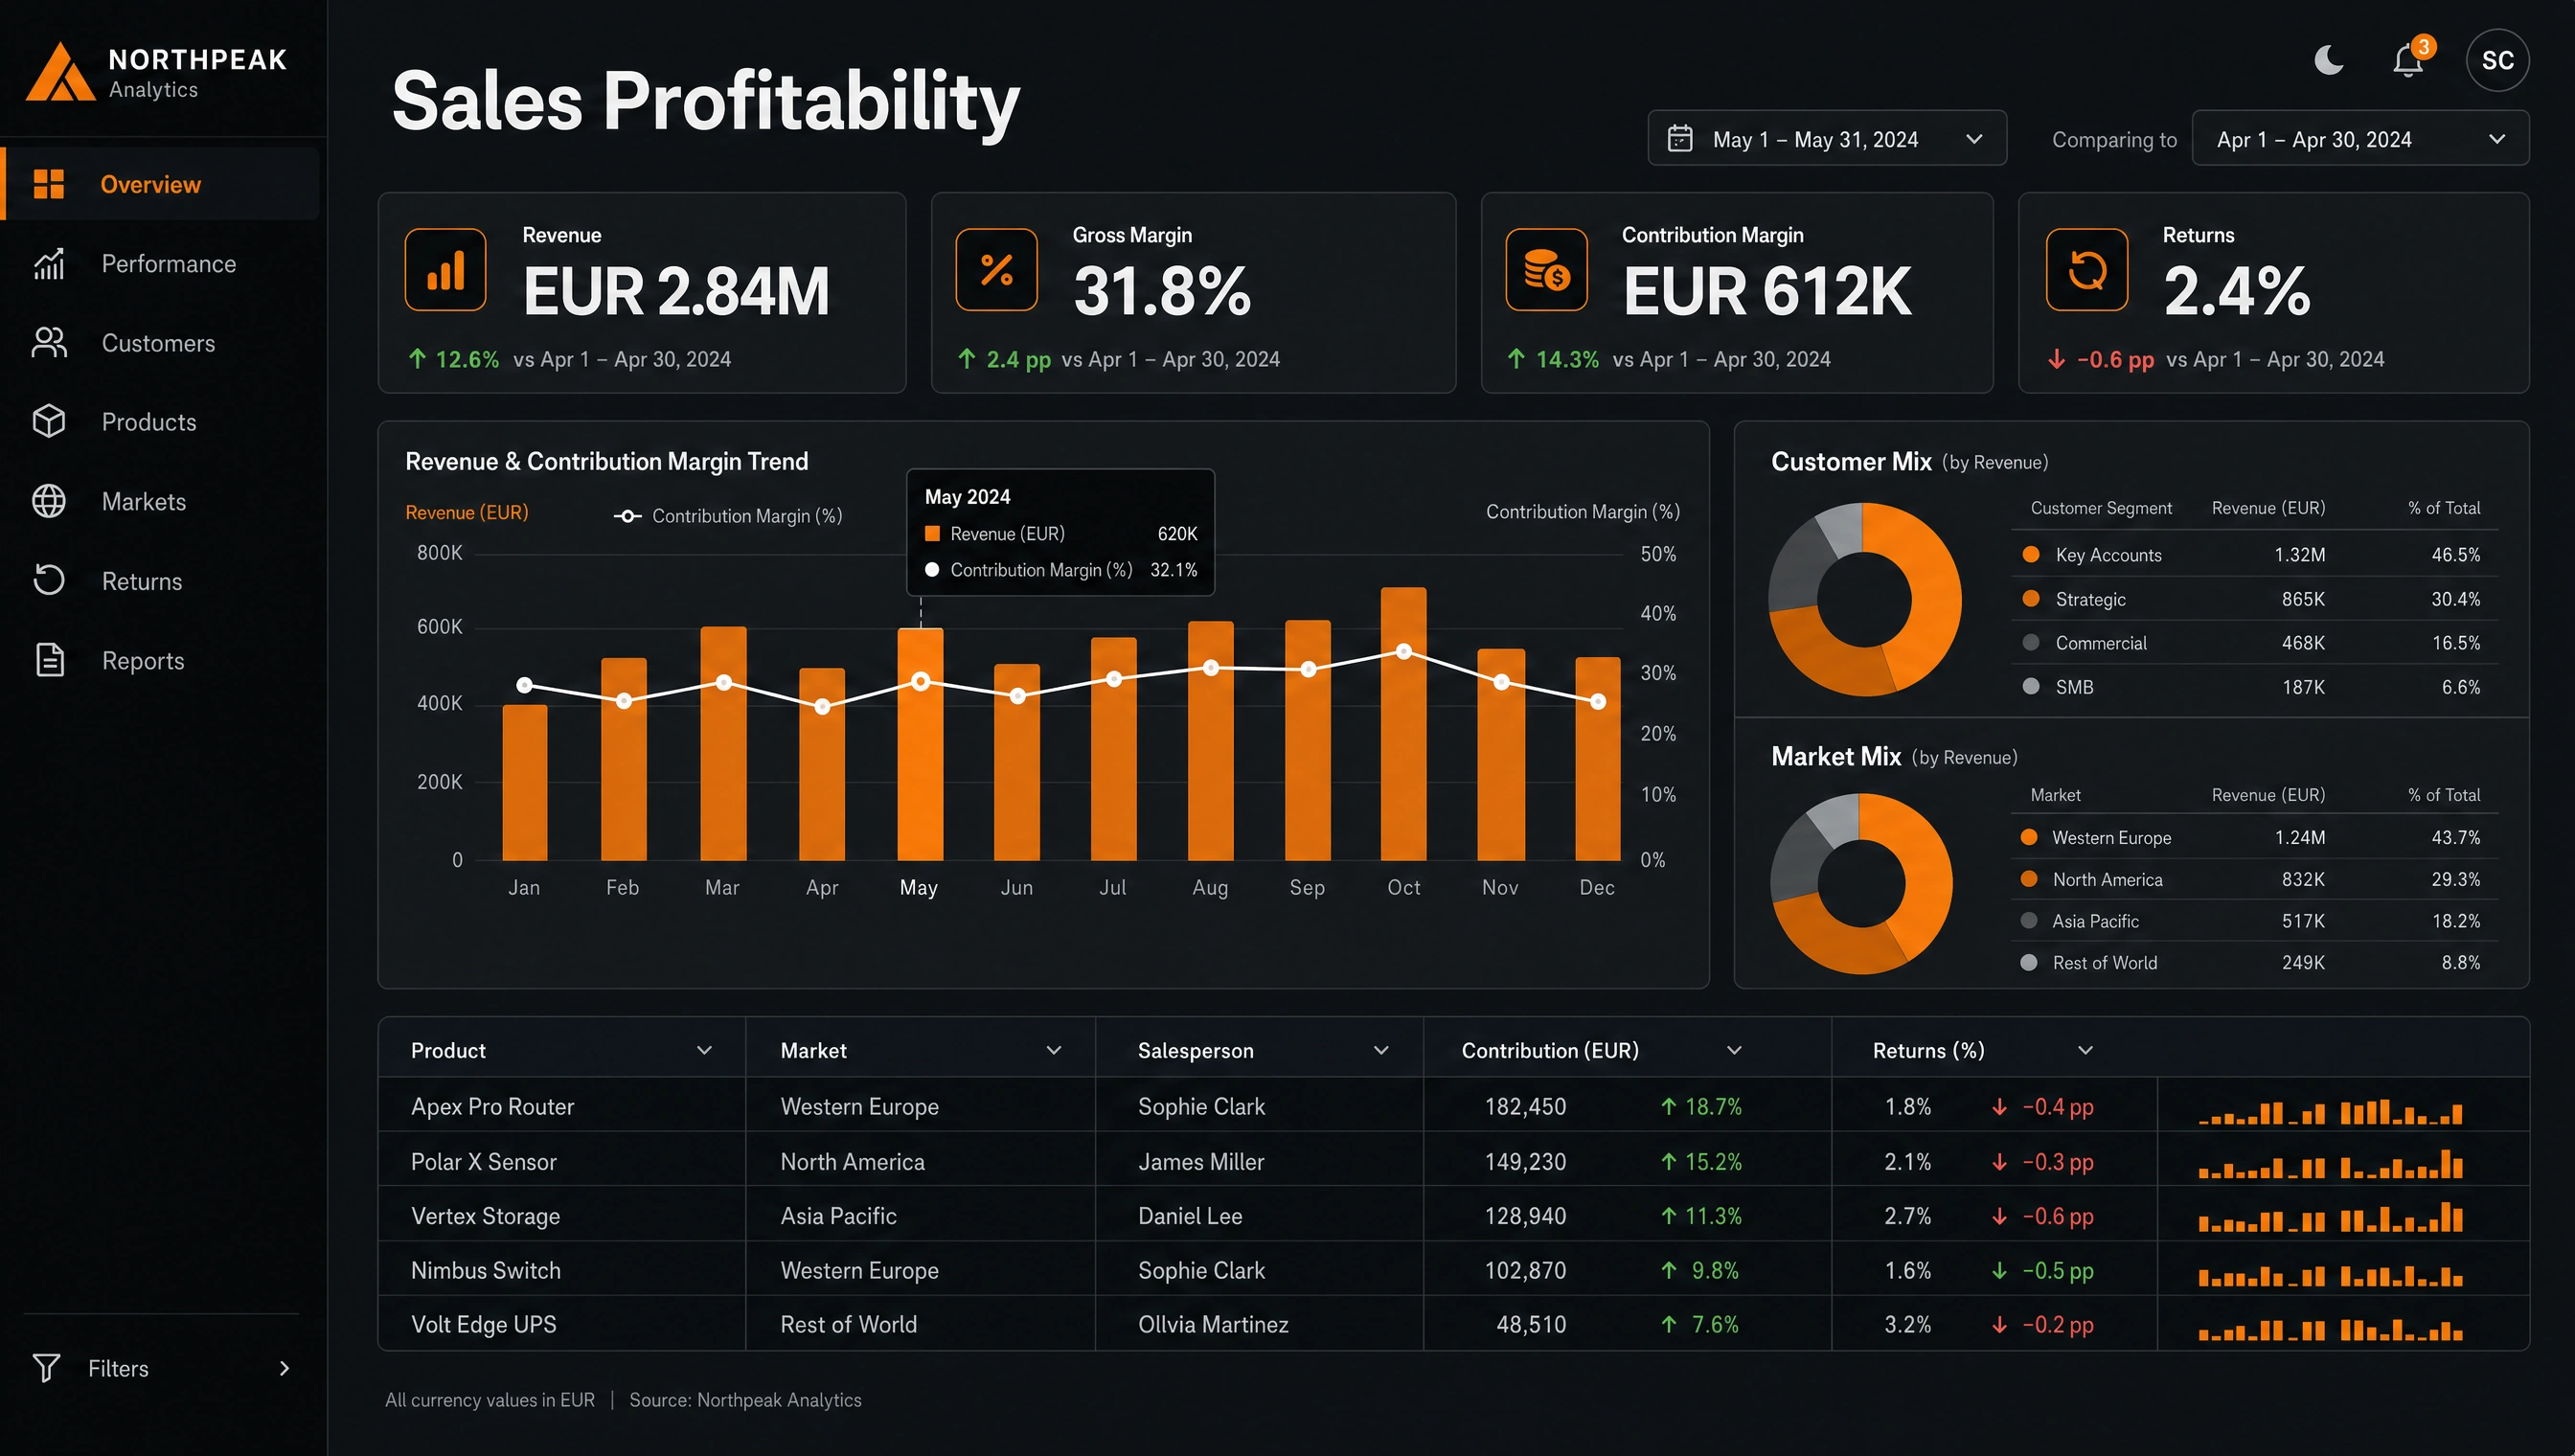Open notifications from the bell icon
The height and width of the screenshot is (1456, 2575).
2408,60
